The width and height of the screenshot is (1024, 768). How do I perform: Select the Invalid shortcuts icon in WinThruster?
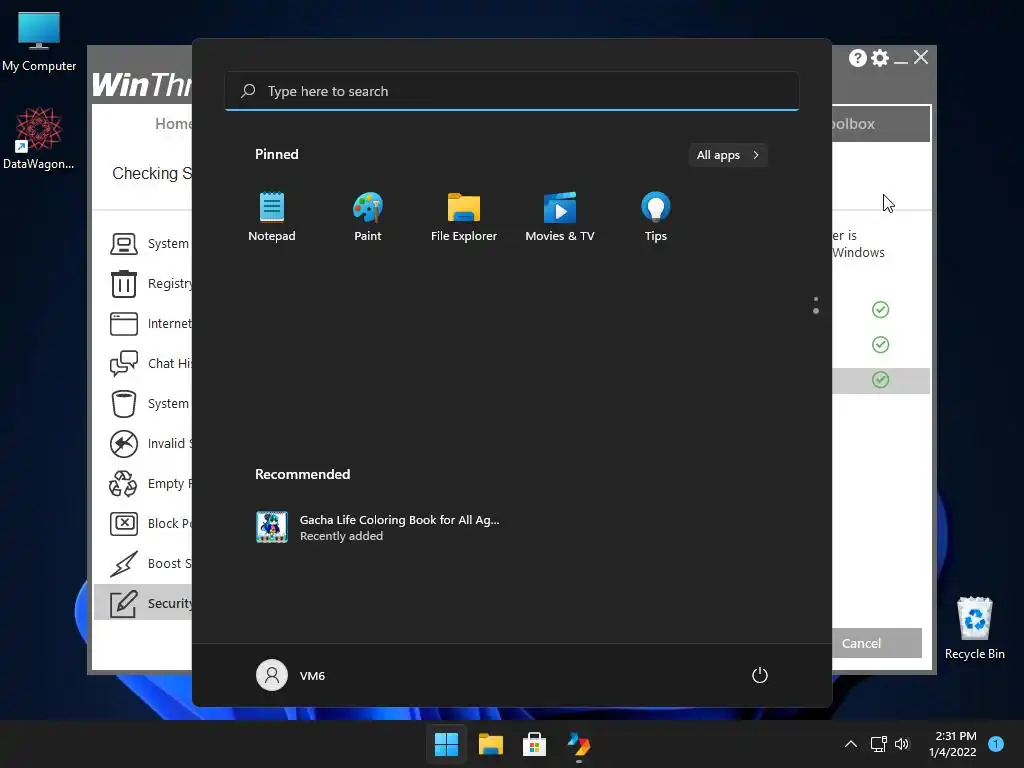[x=123, y=443]
